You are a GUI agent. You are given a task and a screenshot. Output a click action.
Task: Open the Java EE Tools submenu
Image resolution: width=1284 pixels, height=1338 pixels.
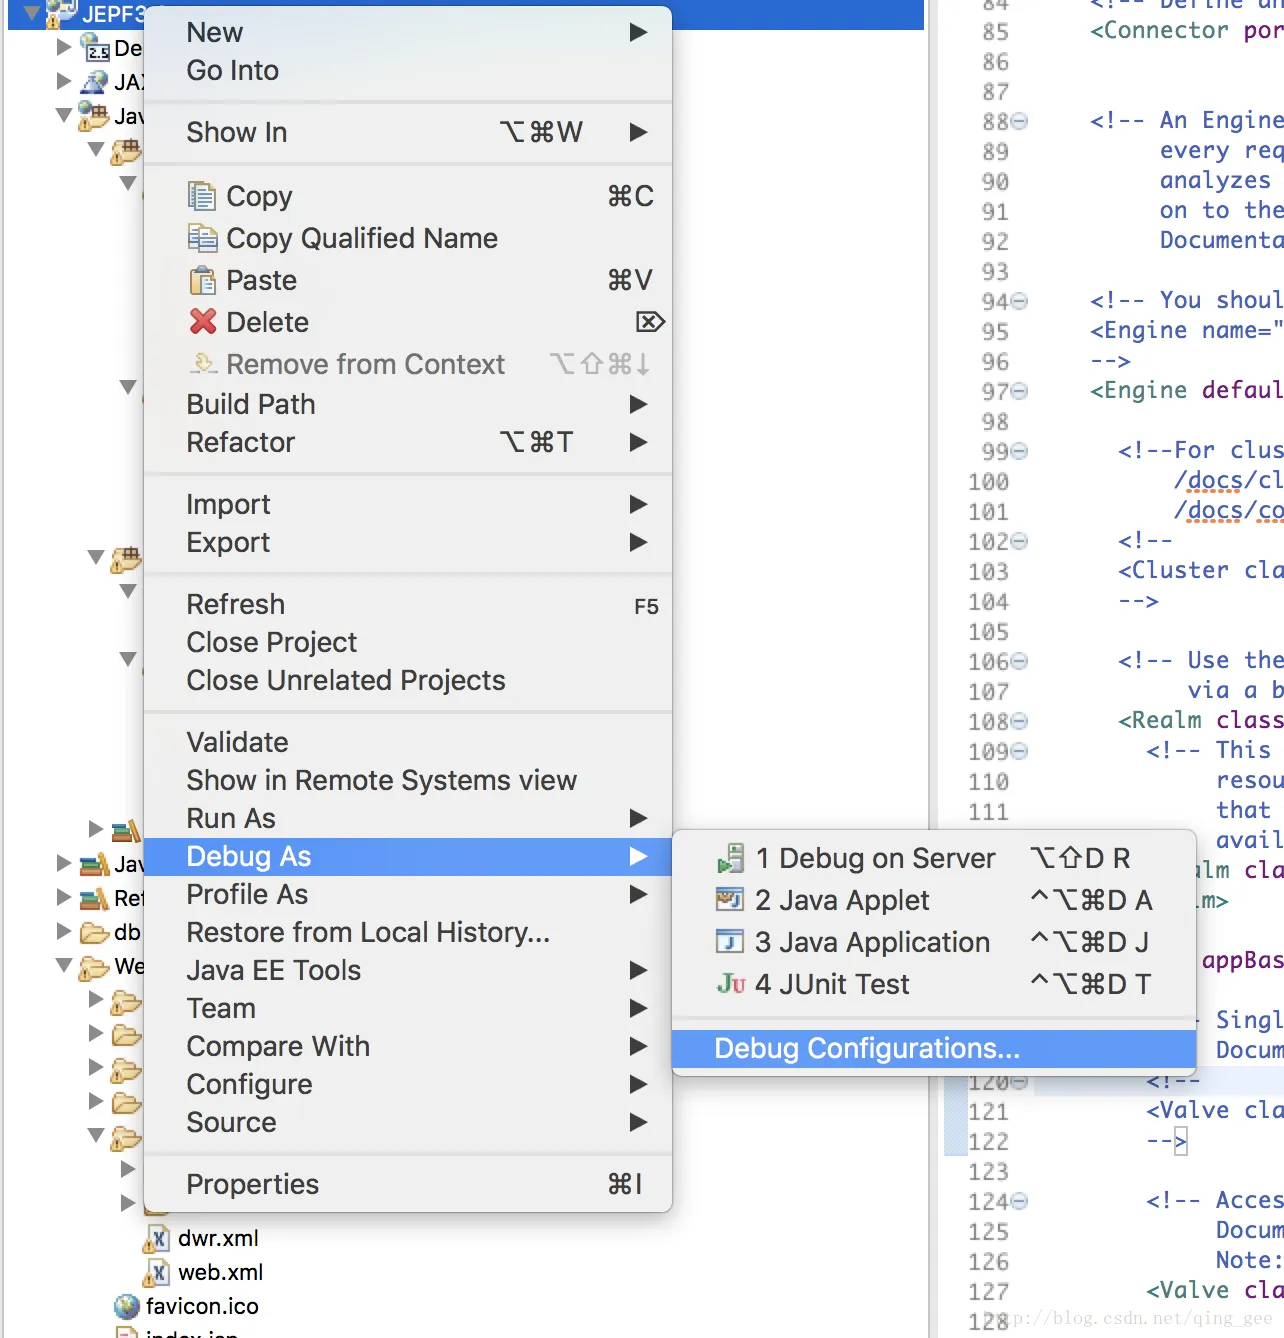coord(408,970)
